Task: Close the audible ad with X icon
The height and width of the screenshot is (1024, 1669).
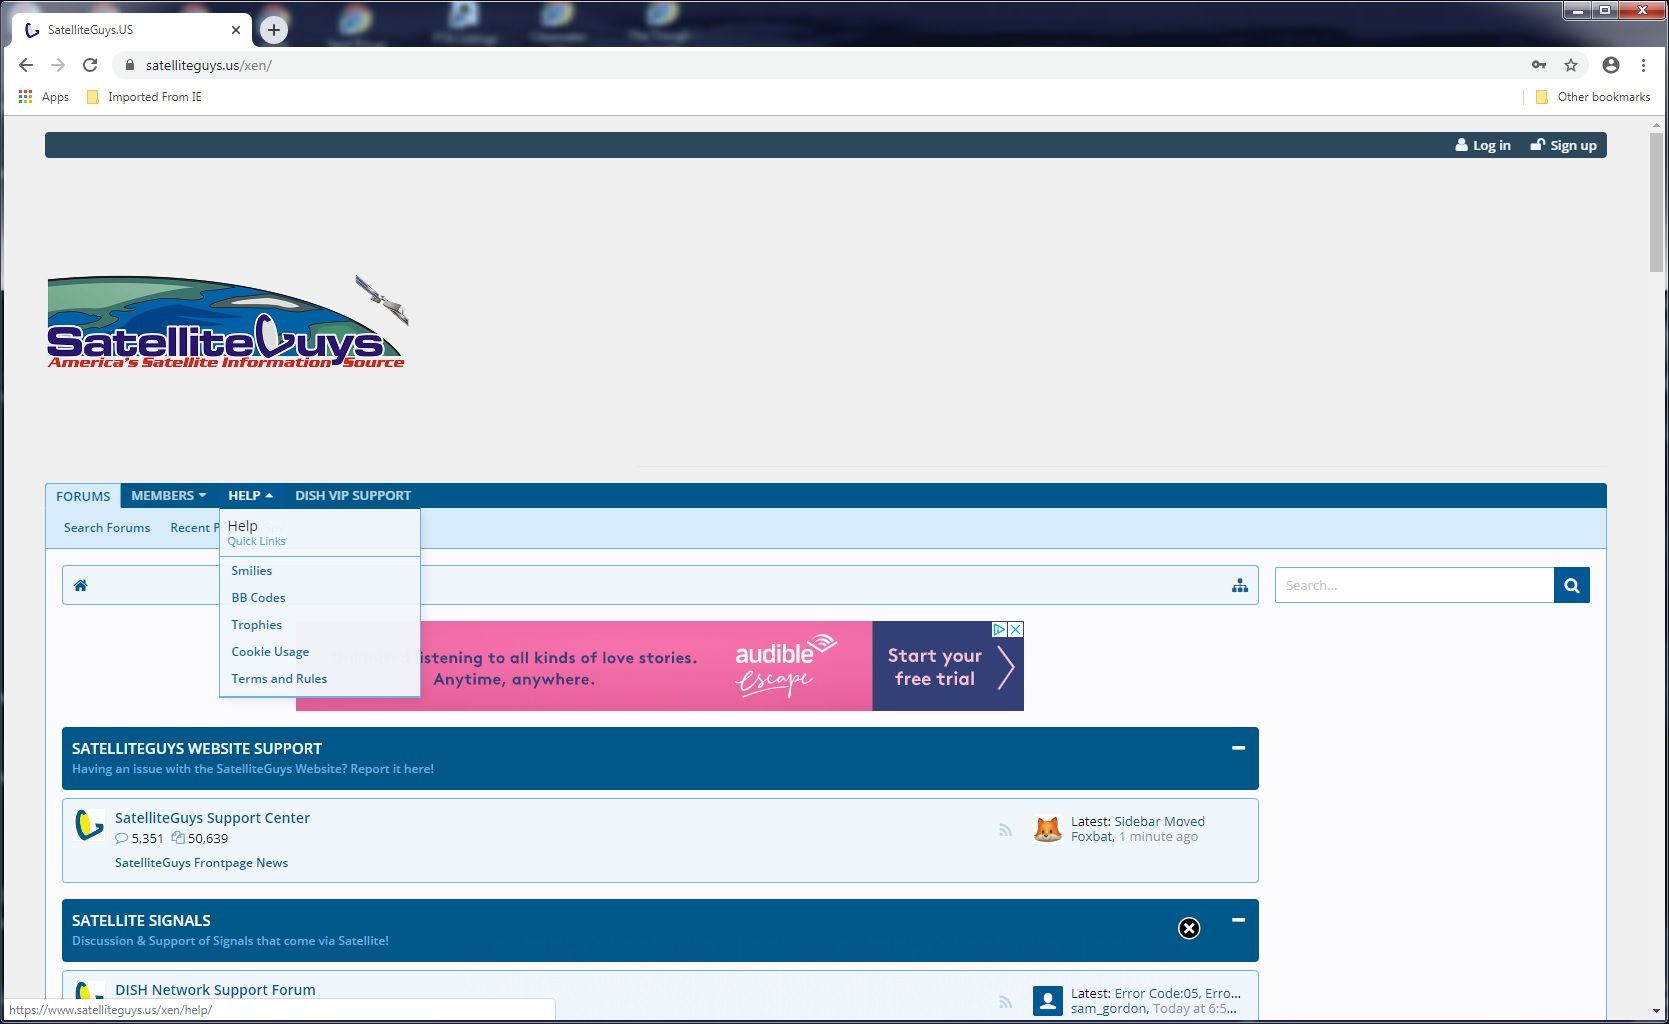Action: pos(1016,629)
